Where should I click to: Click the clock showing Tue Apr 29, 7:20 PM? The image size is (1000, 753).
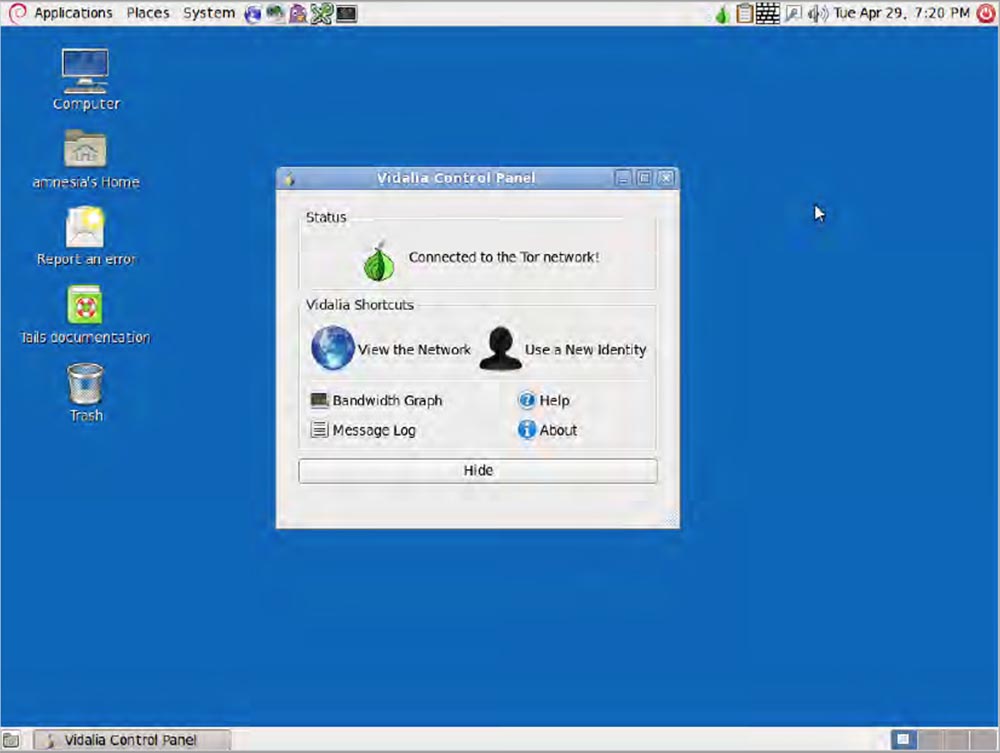(901, 13)
